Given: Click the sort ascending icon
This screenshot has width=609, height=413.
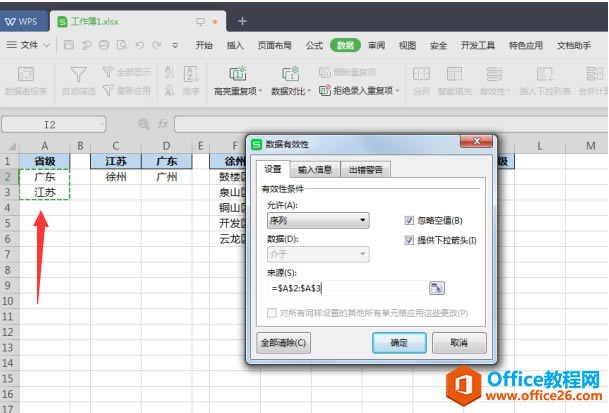Looking at the screenshot, I should point(169,72).
